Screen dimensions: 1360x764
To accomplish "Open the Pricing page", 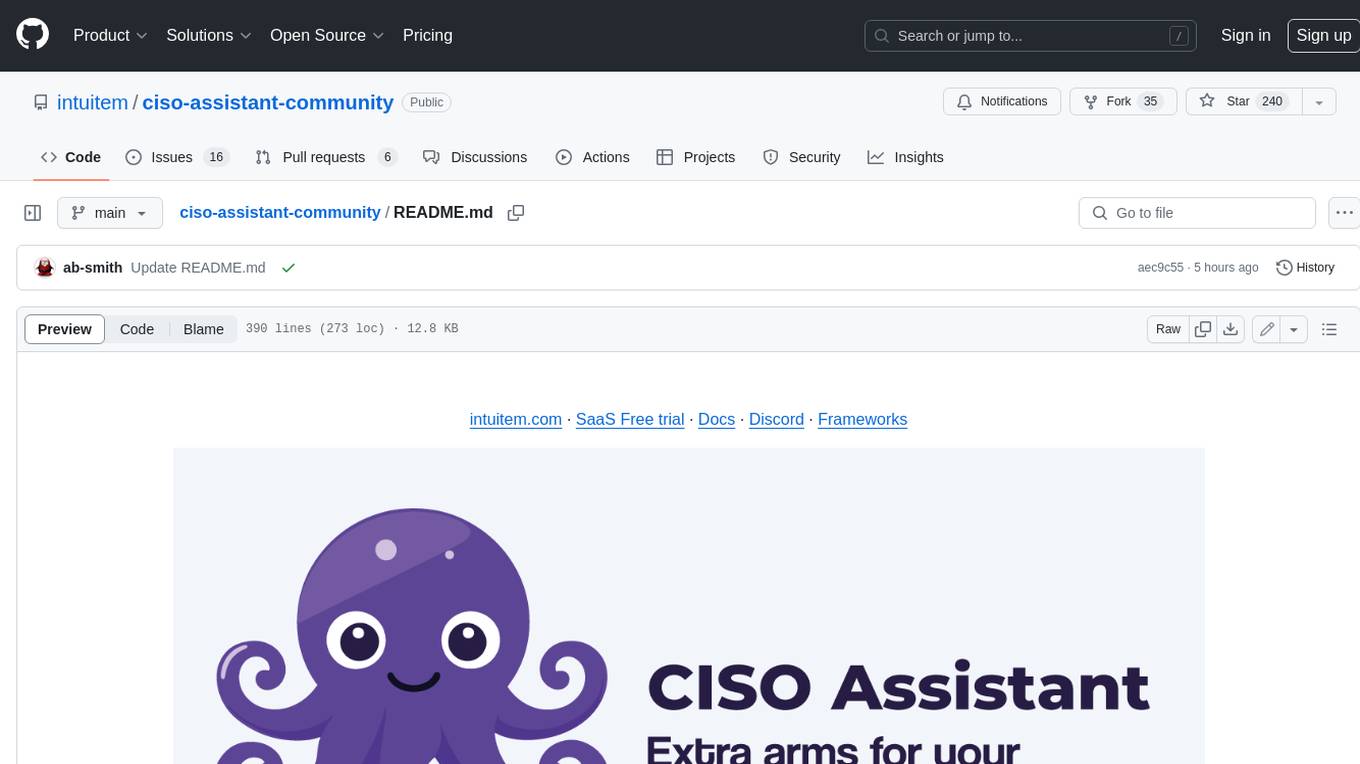I will [x=427, y=35].
